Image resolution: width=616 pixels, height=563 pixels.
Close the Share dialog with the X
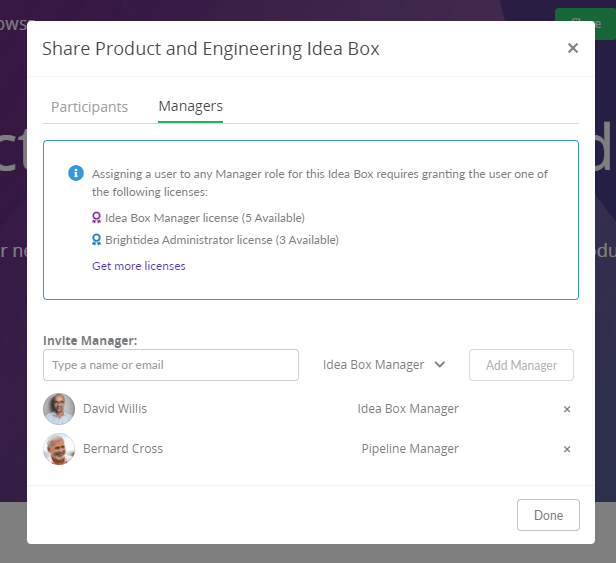[x=573, y=48]
